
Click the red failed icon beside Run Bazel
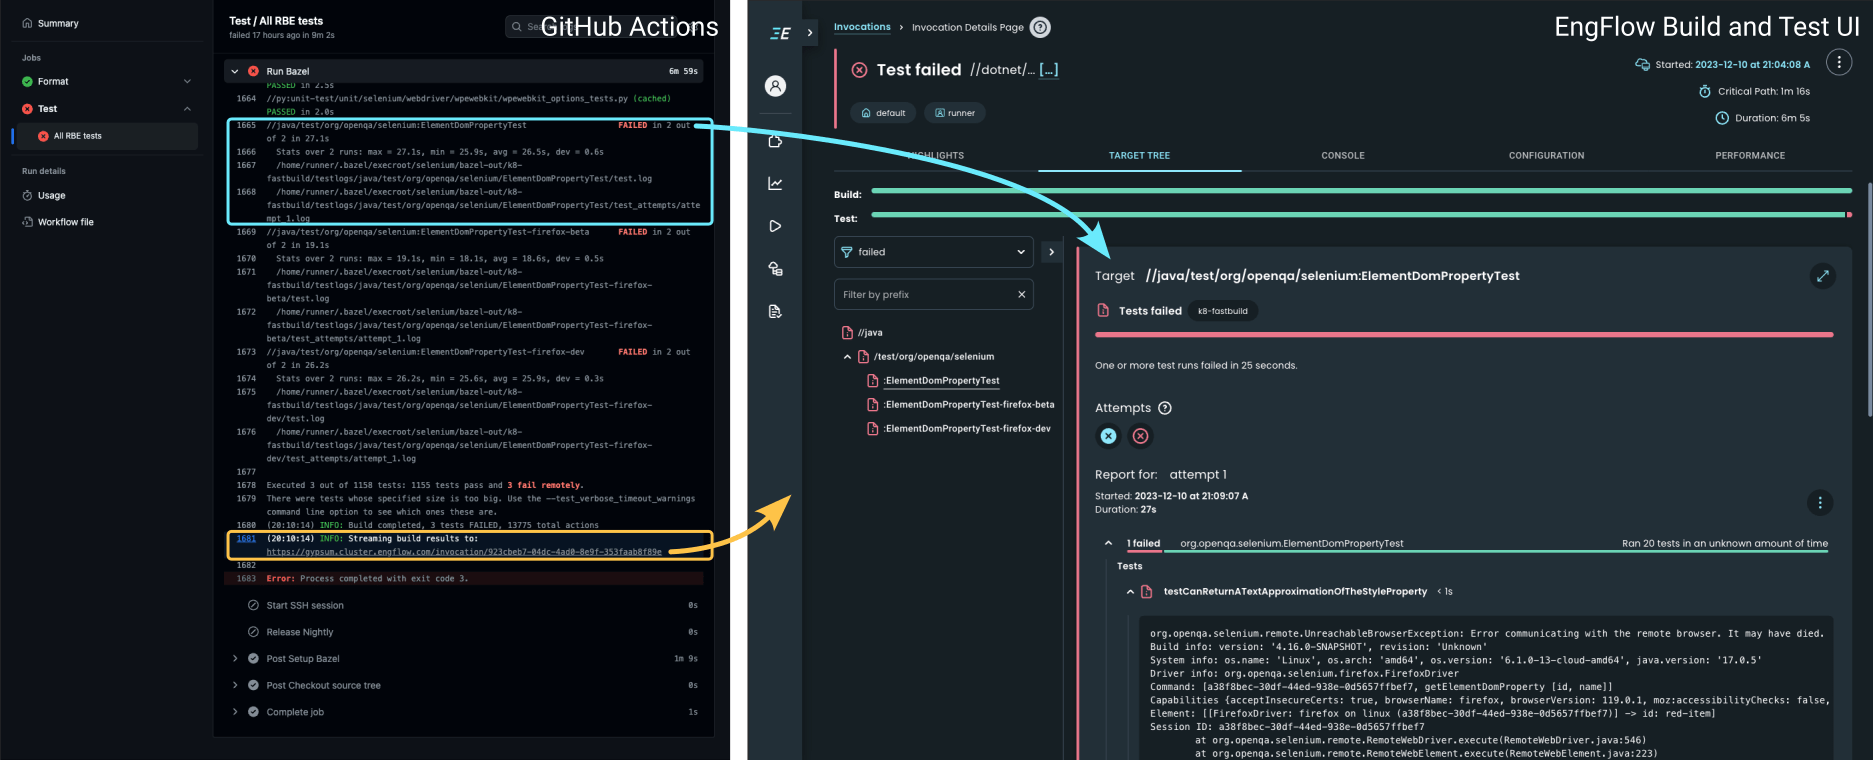point(253,71)
